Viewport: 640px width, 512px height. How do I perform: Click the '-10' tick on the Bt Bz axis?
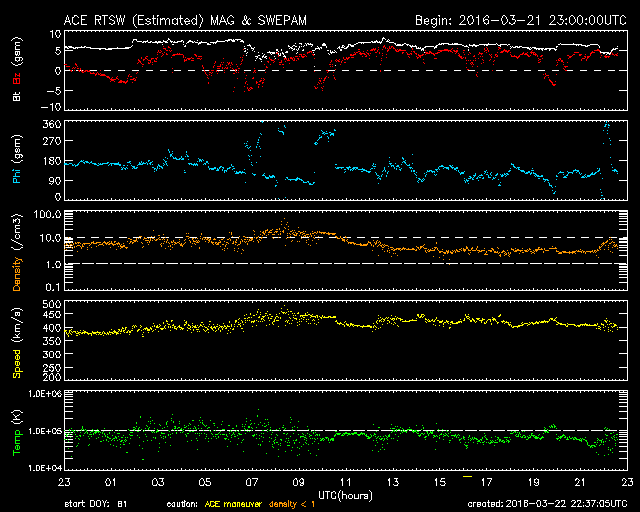coord(51,107)
